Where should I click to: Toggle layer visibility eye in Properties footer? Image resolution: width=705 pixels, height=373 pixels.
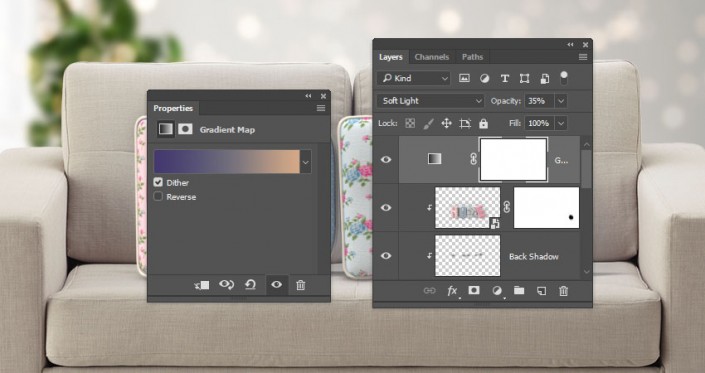(277, 284)
